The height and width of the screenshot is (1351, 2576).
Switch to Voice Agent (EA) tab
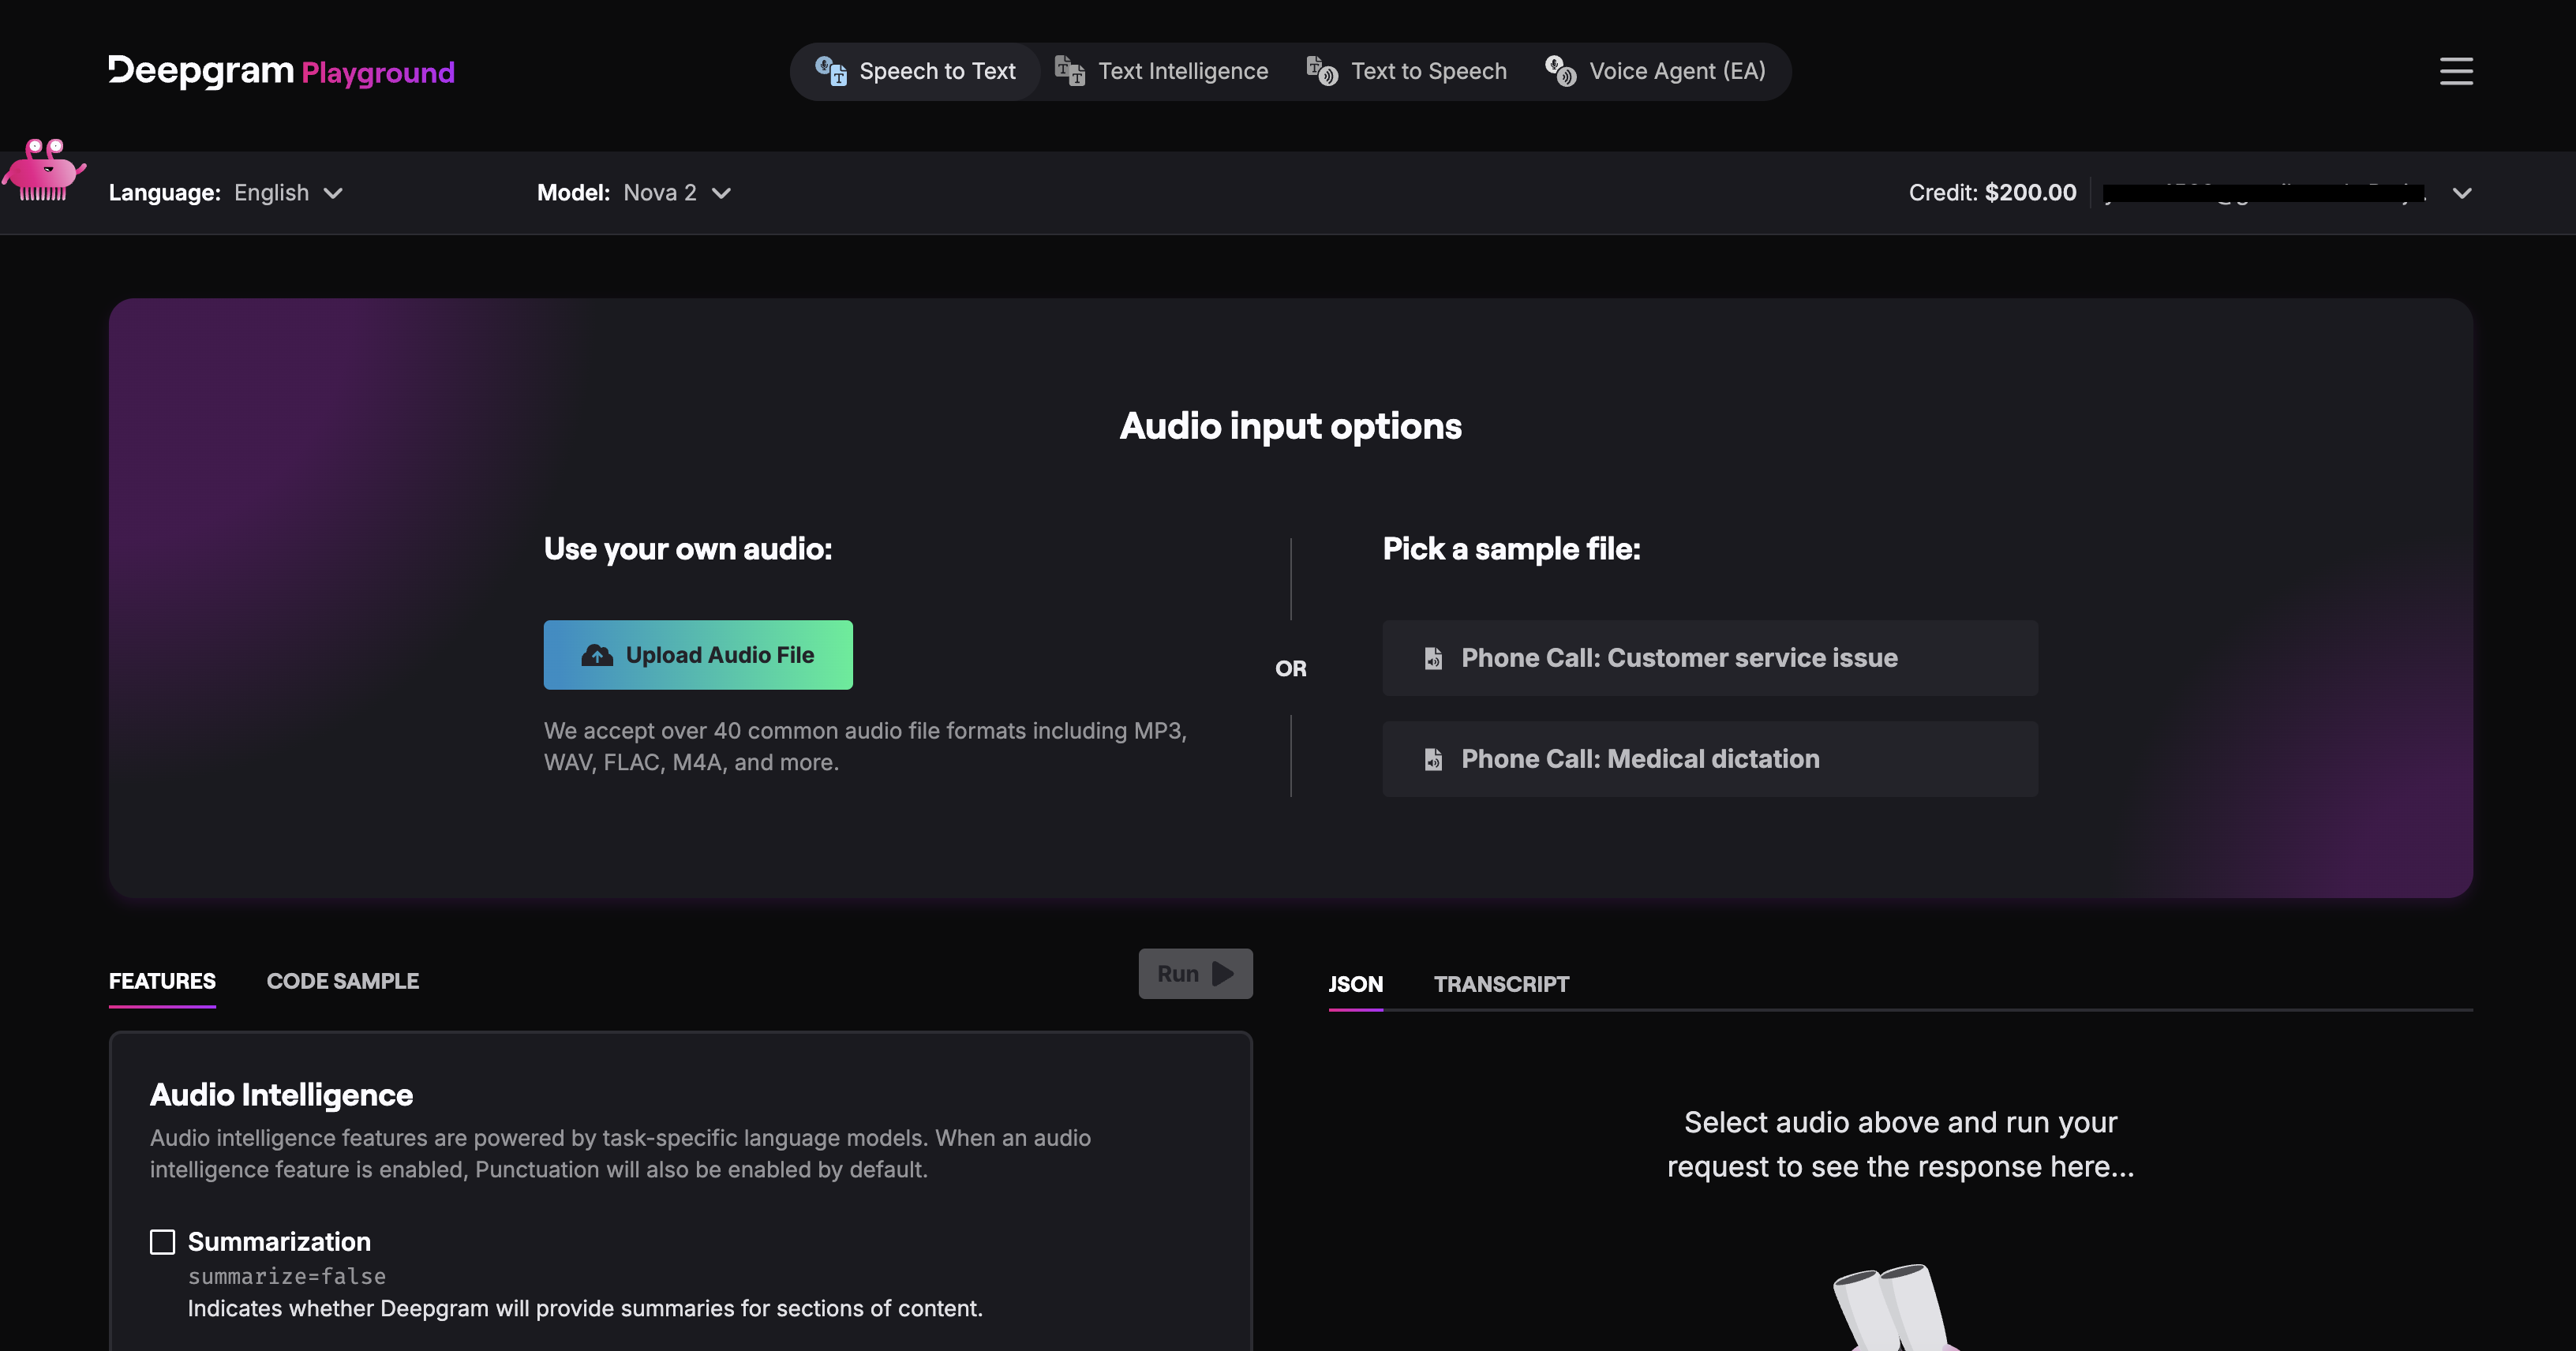(1656, 71)
